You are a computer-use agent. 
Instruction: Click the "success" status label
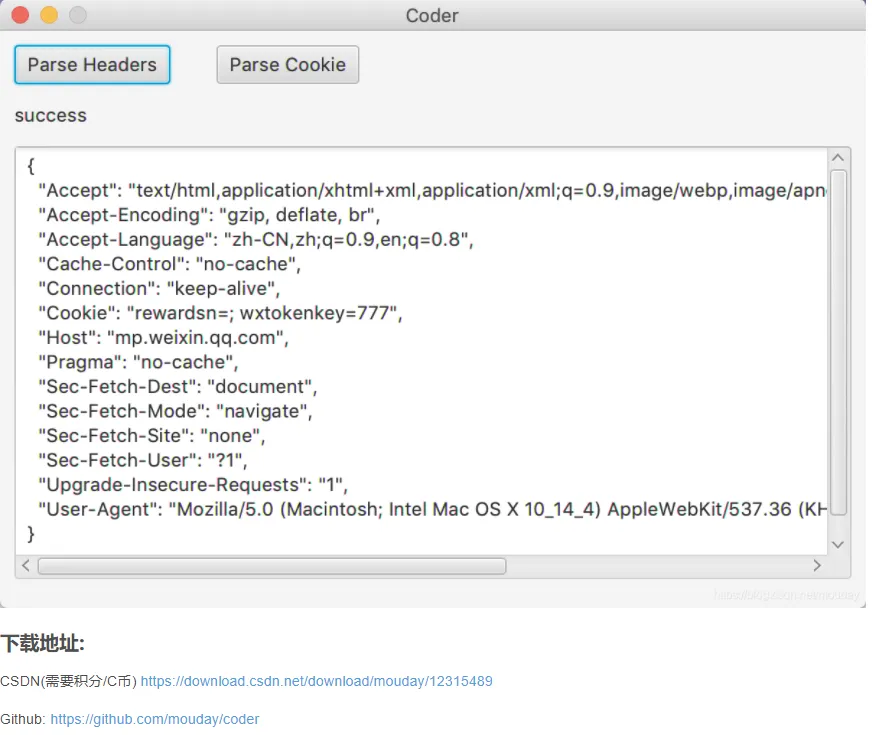click(x=51, y=116)
